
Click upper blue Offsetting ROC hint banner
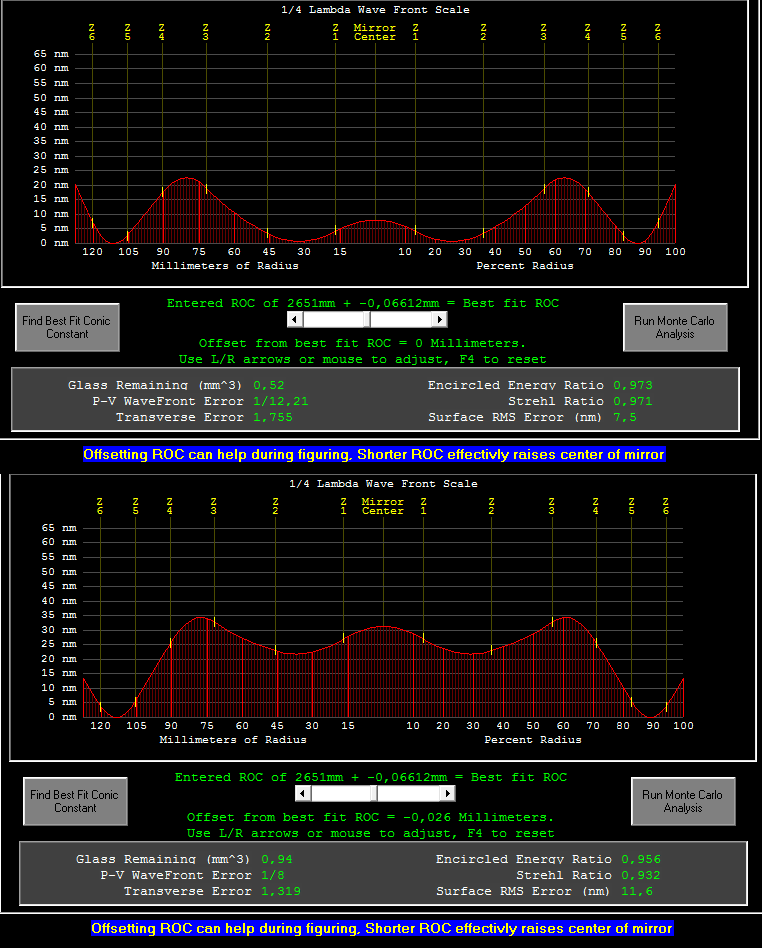[374, 455]
